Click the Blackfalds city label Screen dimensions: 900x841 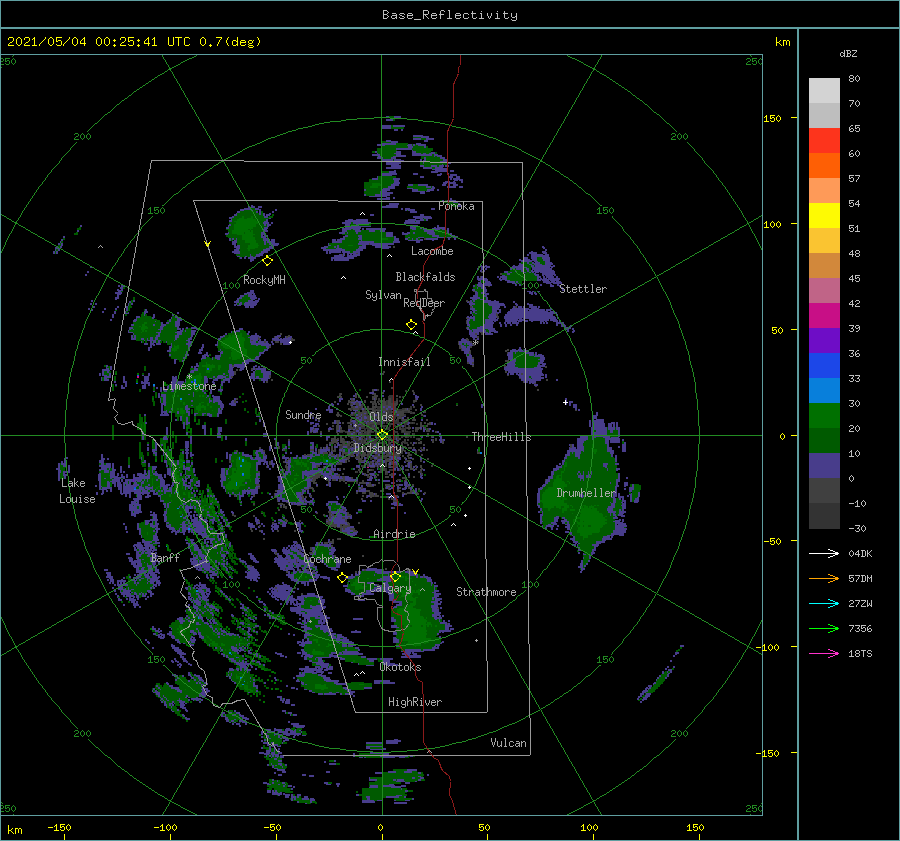(x=425, y=277)
